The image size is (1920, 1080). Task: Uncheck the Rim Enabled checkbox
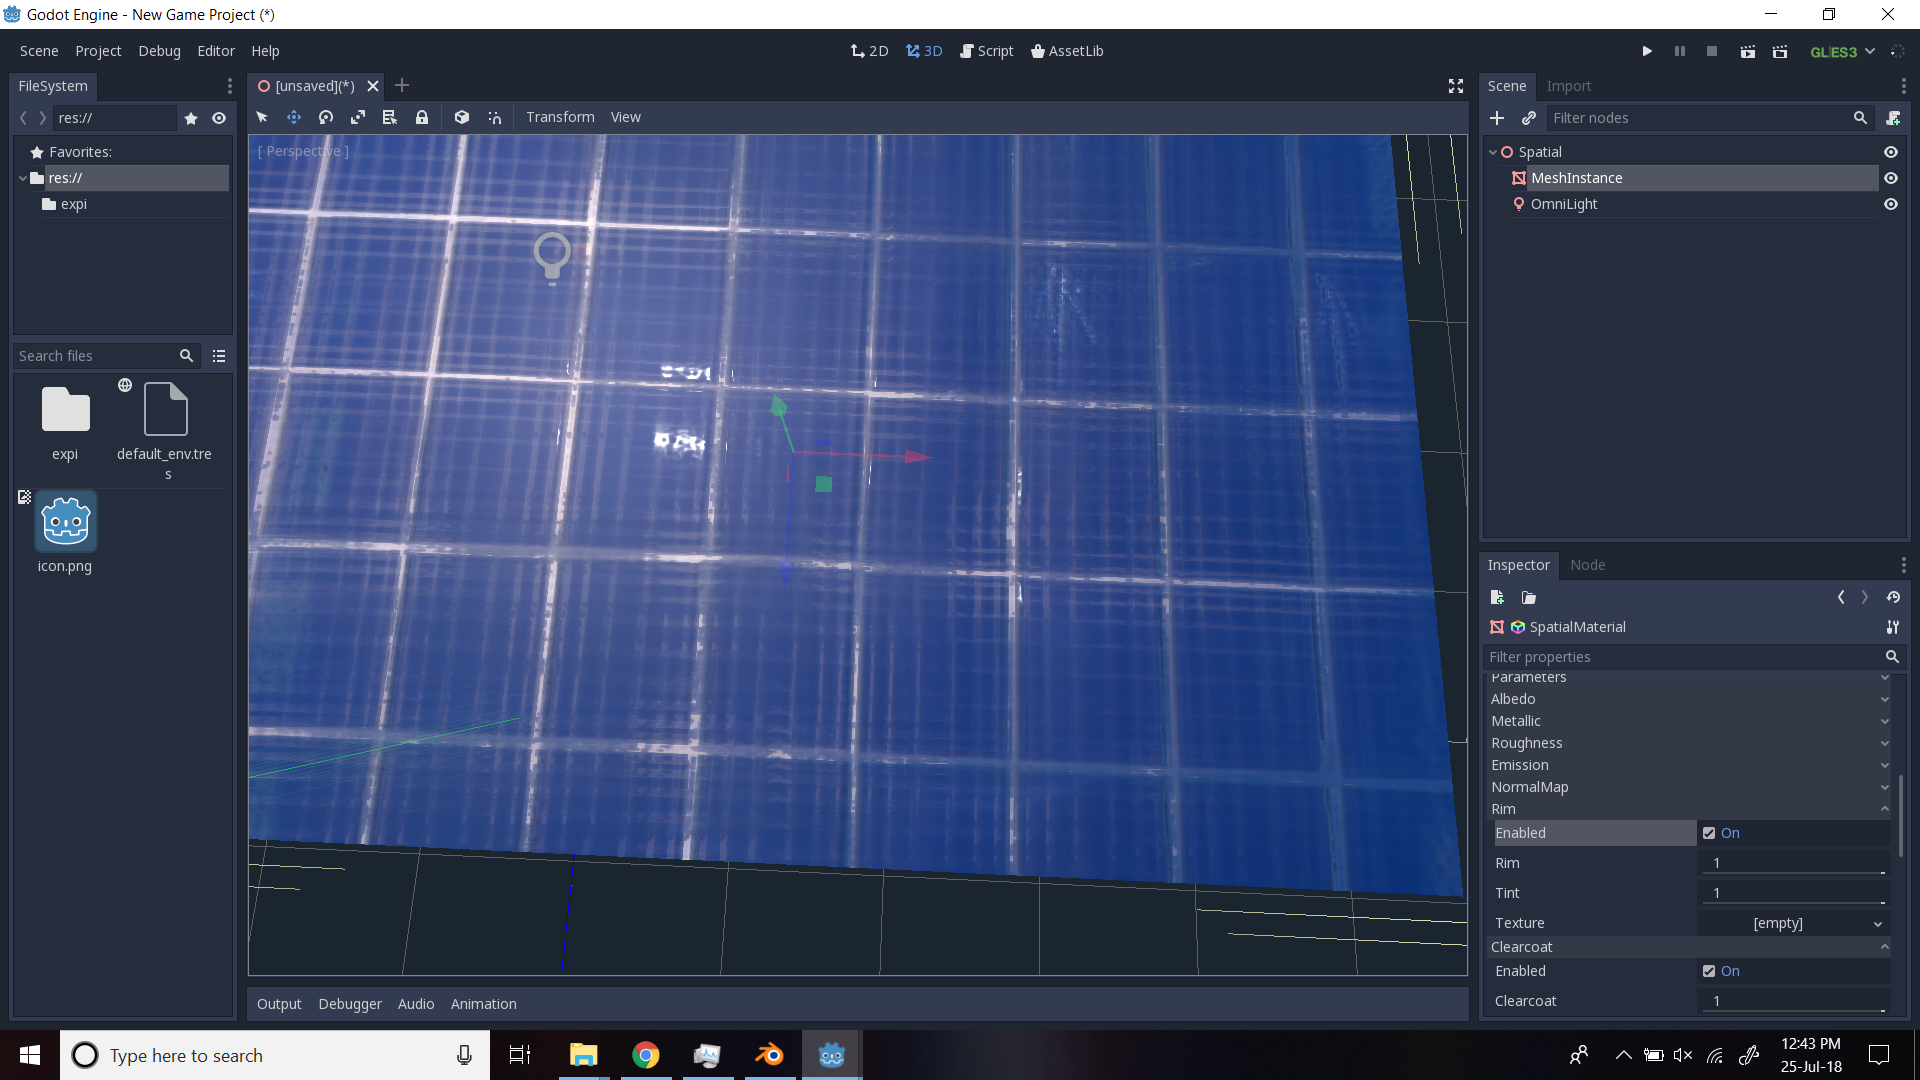tap(1709, 832)
